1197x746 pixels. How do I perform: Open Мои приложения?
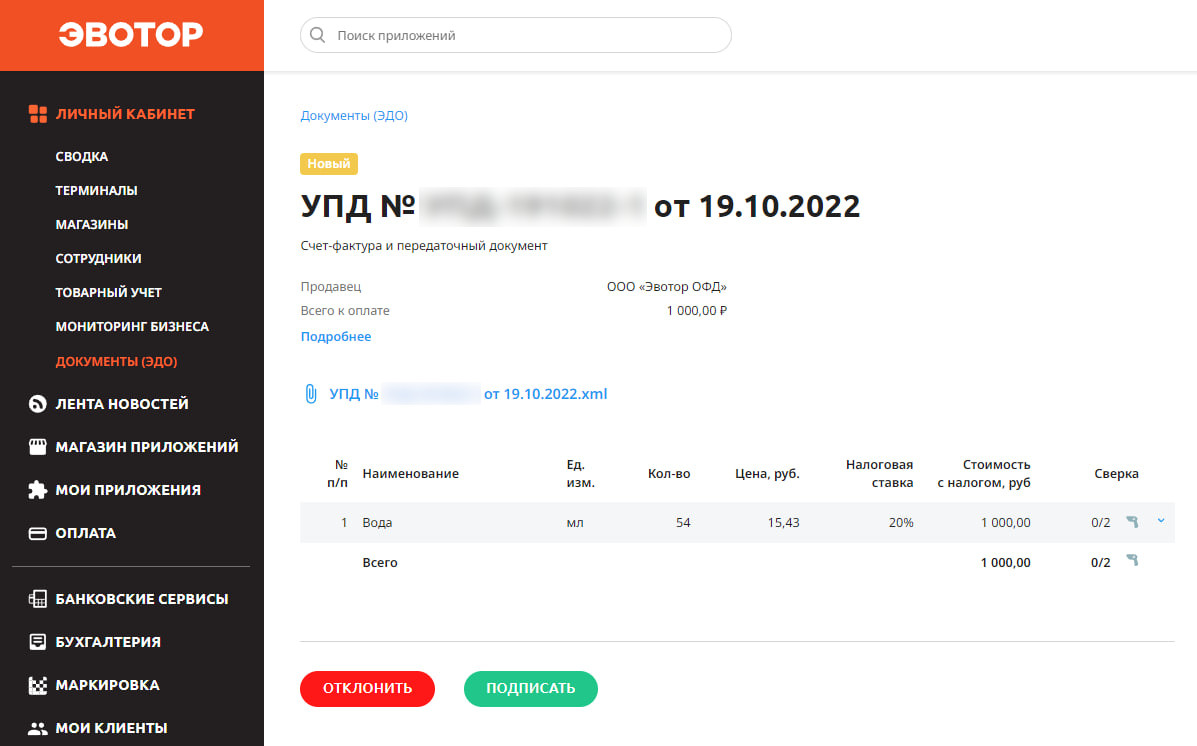pyautogui.click(x=128, y=490)
